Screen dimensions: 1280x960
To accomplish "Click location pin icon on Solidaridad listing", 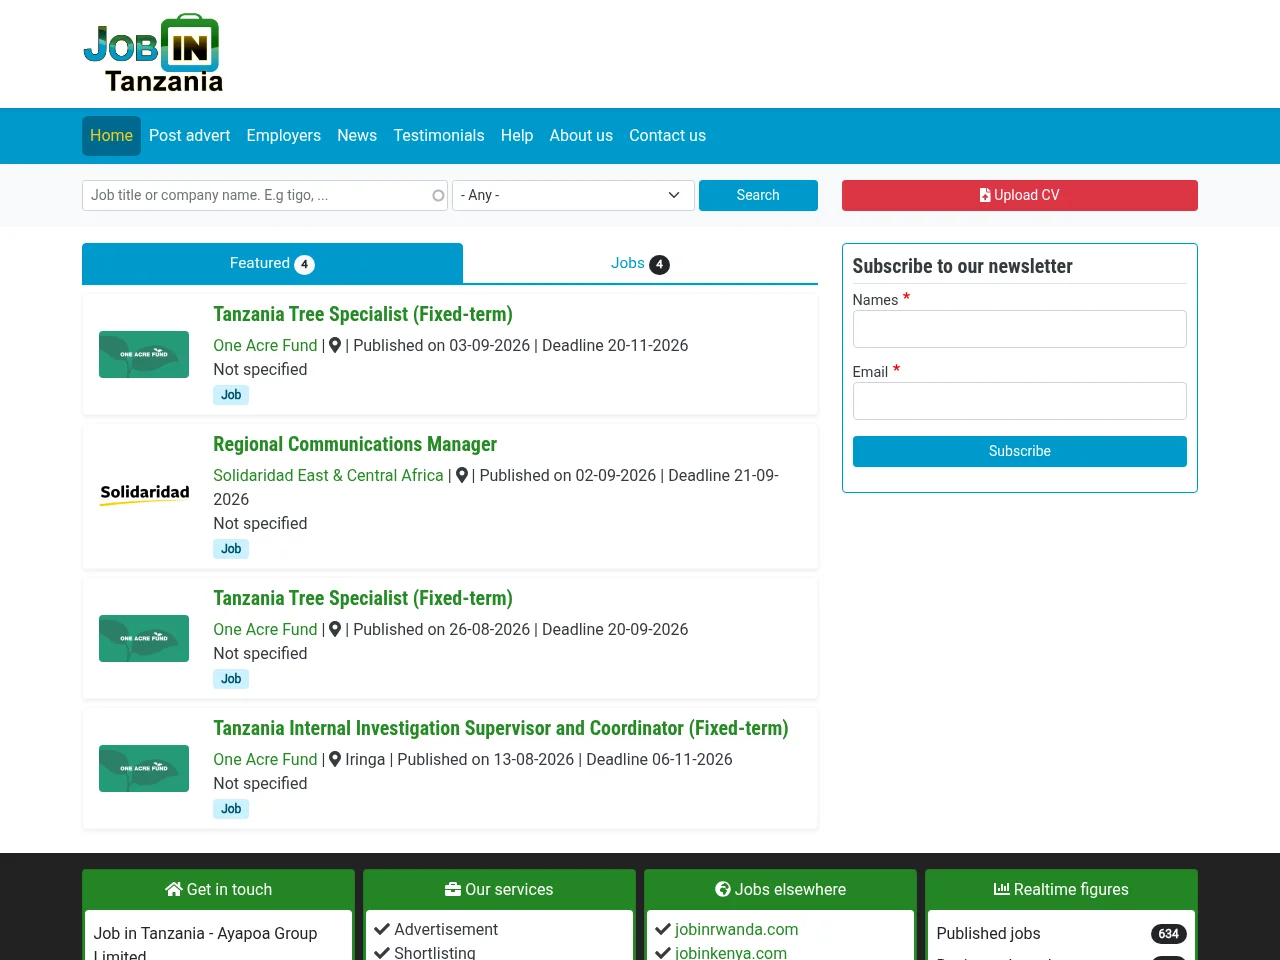I will [462, 475].
